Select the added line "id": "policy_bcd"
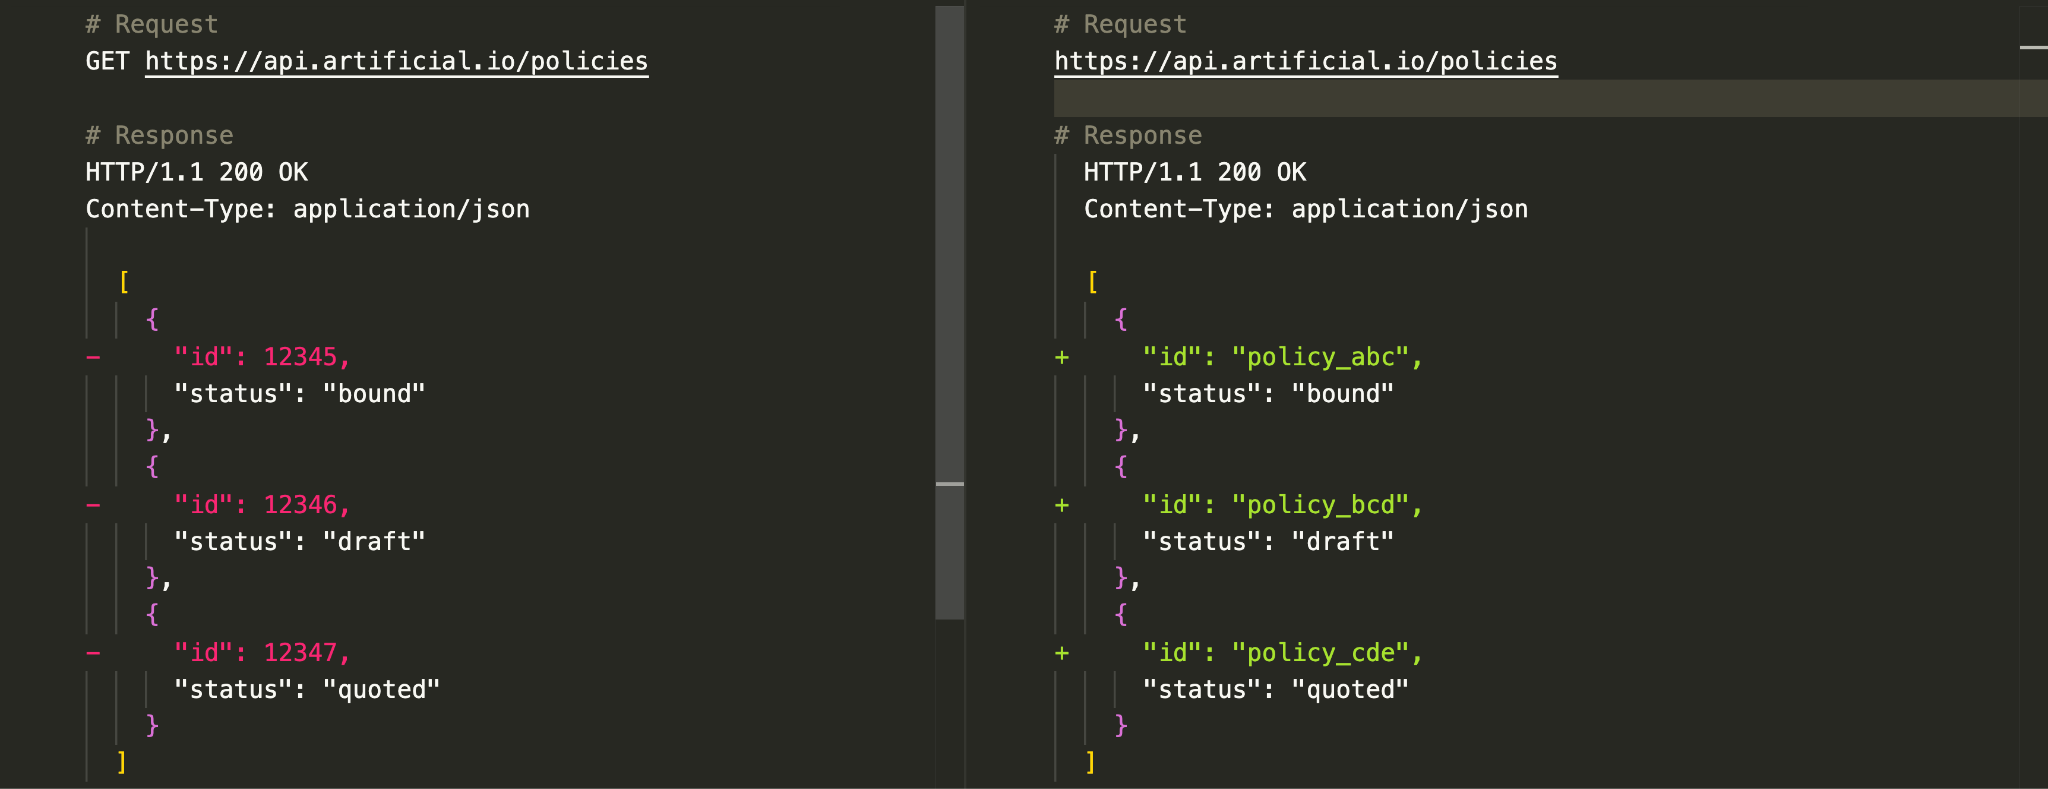The width and height of the screenshot is (2048, 789). click(x=1282, y=505)
